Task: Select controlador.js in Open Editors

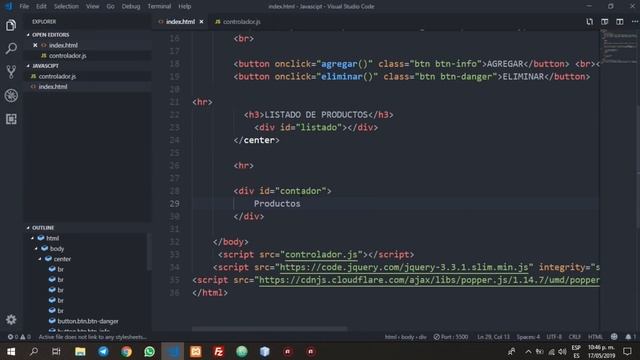Action: [x=67, y=56]
